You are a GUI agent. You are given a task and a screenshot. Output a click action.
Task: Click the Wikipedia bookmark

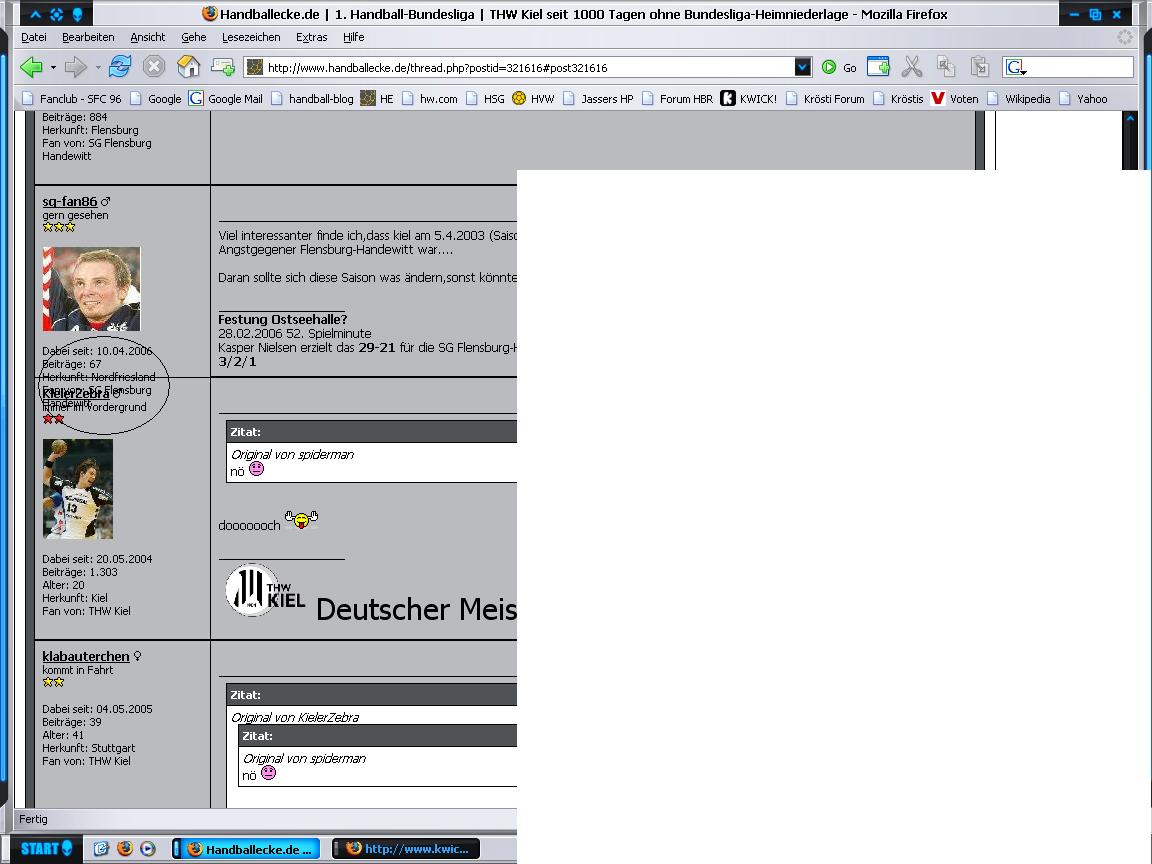click(x=1027, y=99)
